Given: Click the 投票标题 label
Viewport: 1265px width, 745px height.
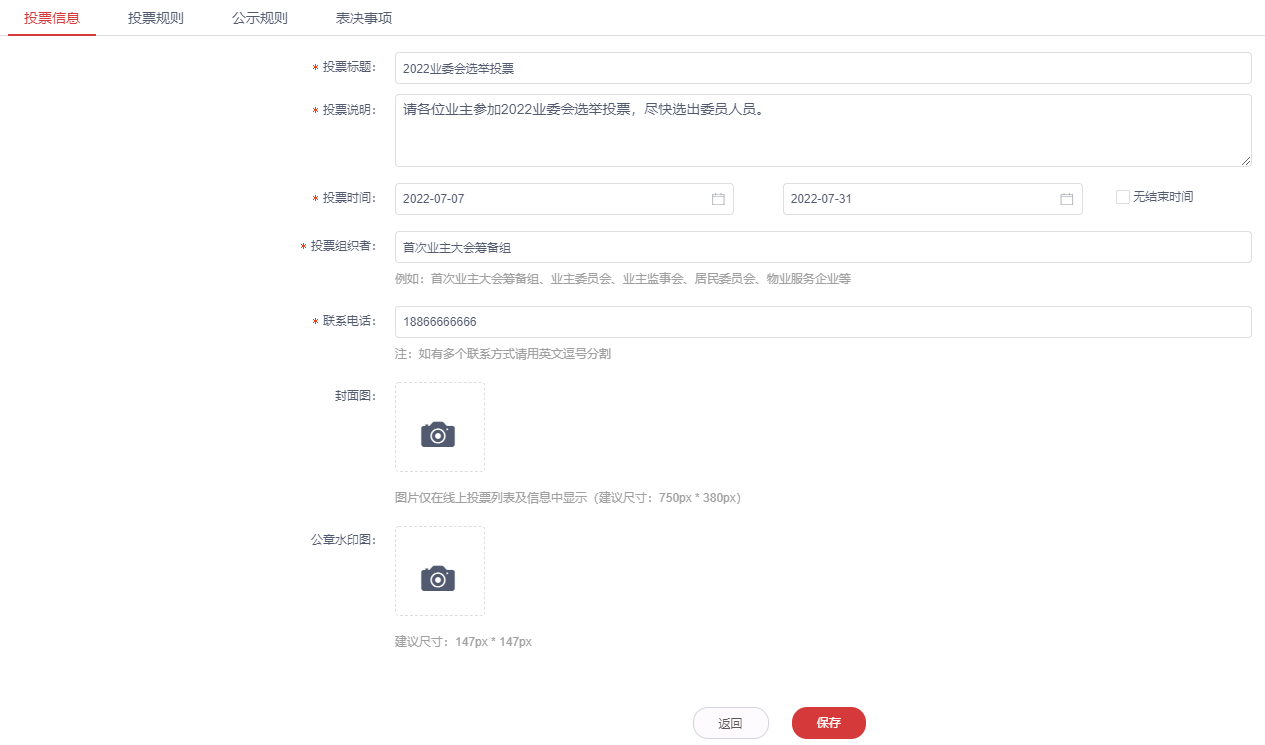Looking at the screenshot, I should (x=349, y=67).
